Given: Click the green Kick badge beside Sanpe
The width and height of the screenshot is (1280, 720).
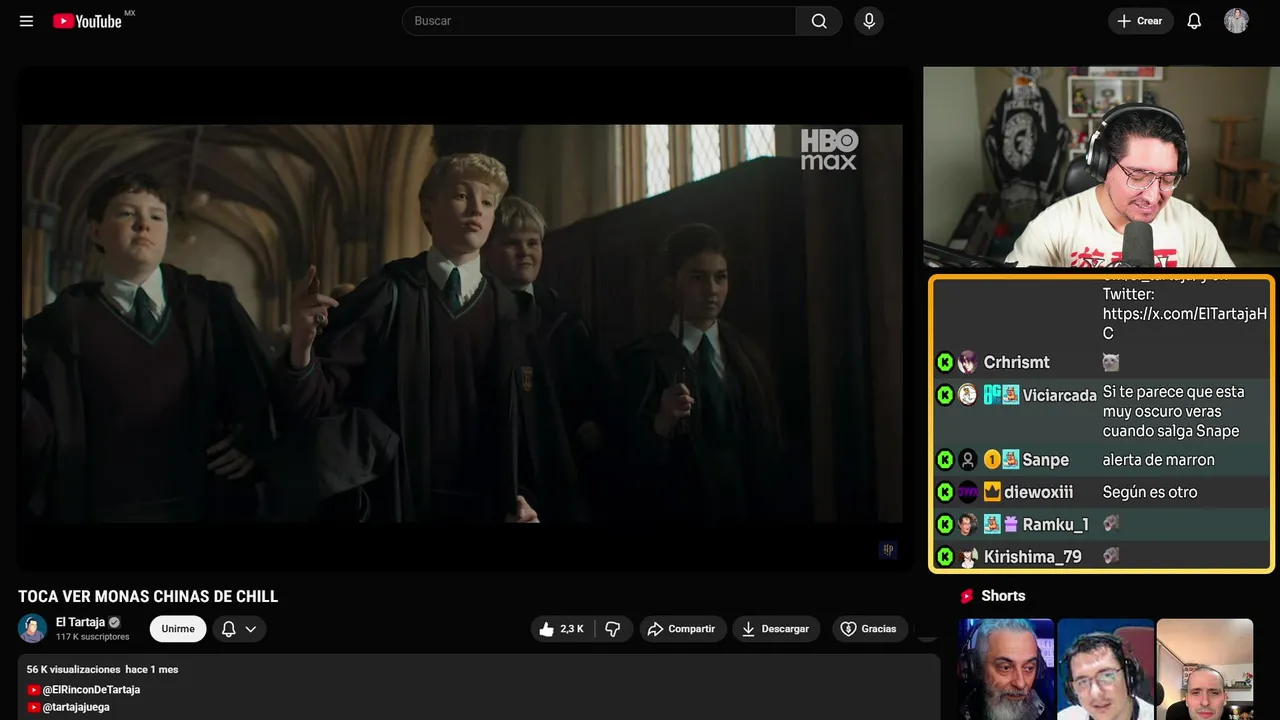Looking at the screenshot, I should click(x=945, y=460).
